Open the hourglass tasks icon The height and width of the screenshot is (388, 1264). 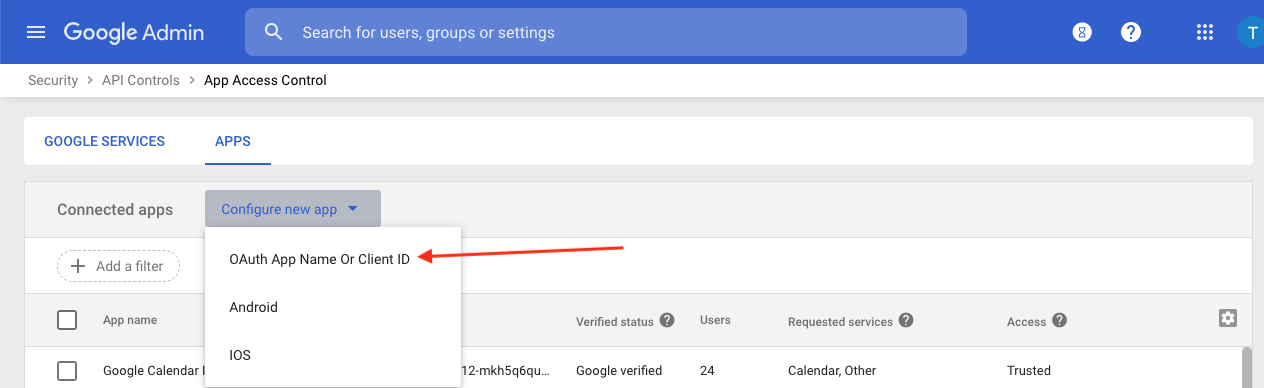coord(1081,32)
